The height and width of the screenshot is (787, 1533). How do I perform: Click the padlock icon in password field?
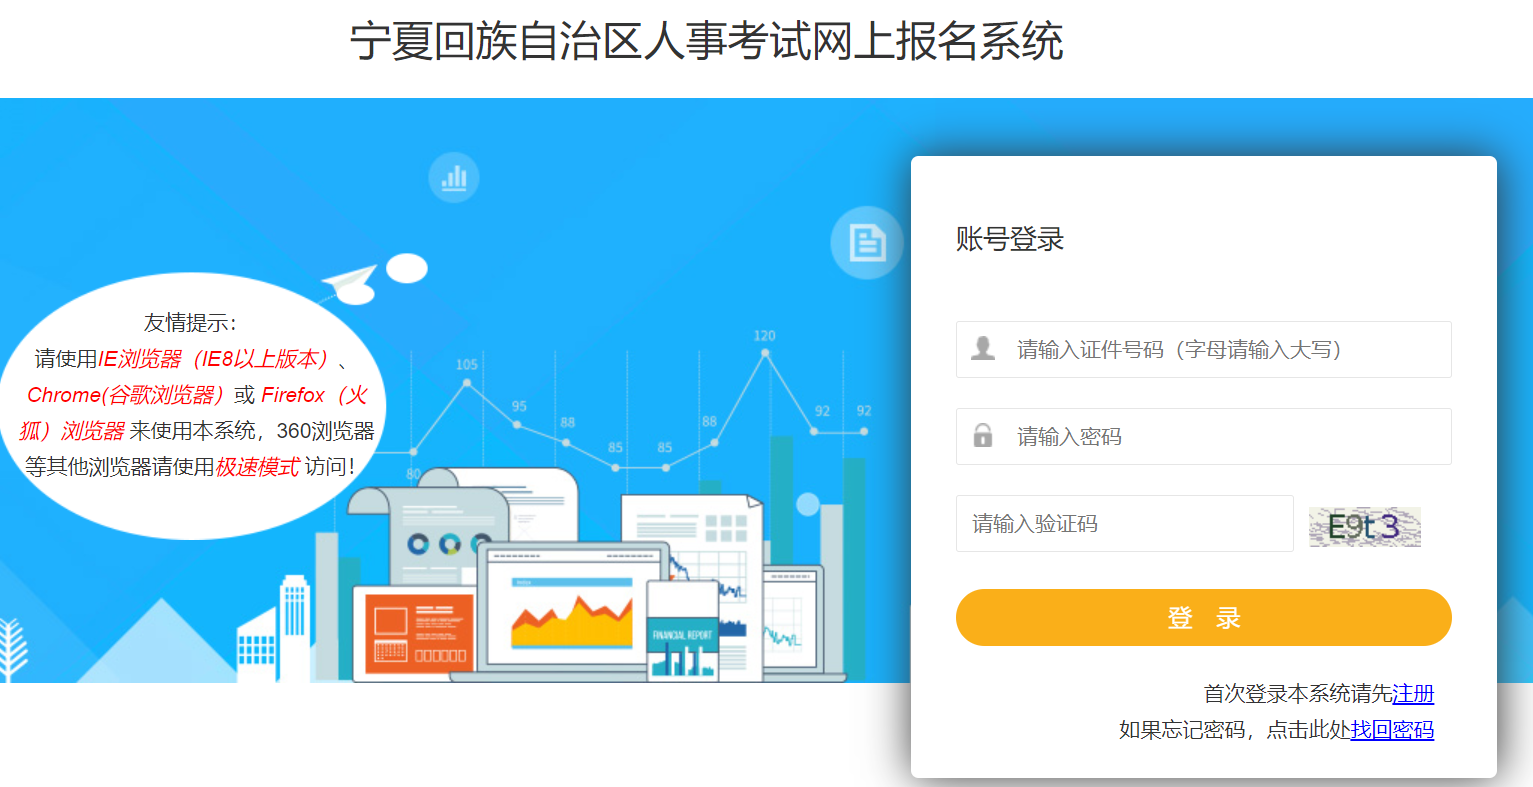click(x=983, y=435)
